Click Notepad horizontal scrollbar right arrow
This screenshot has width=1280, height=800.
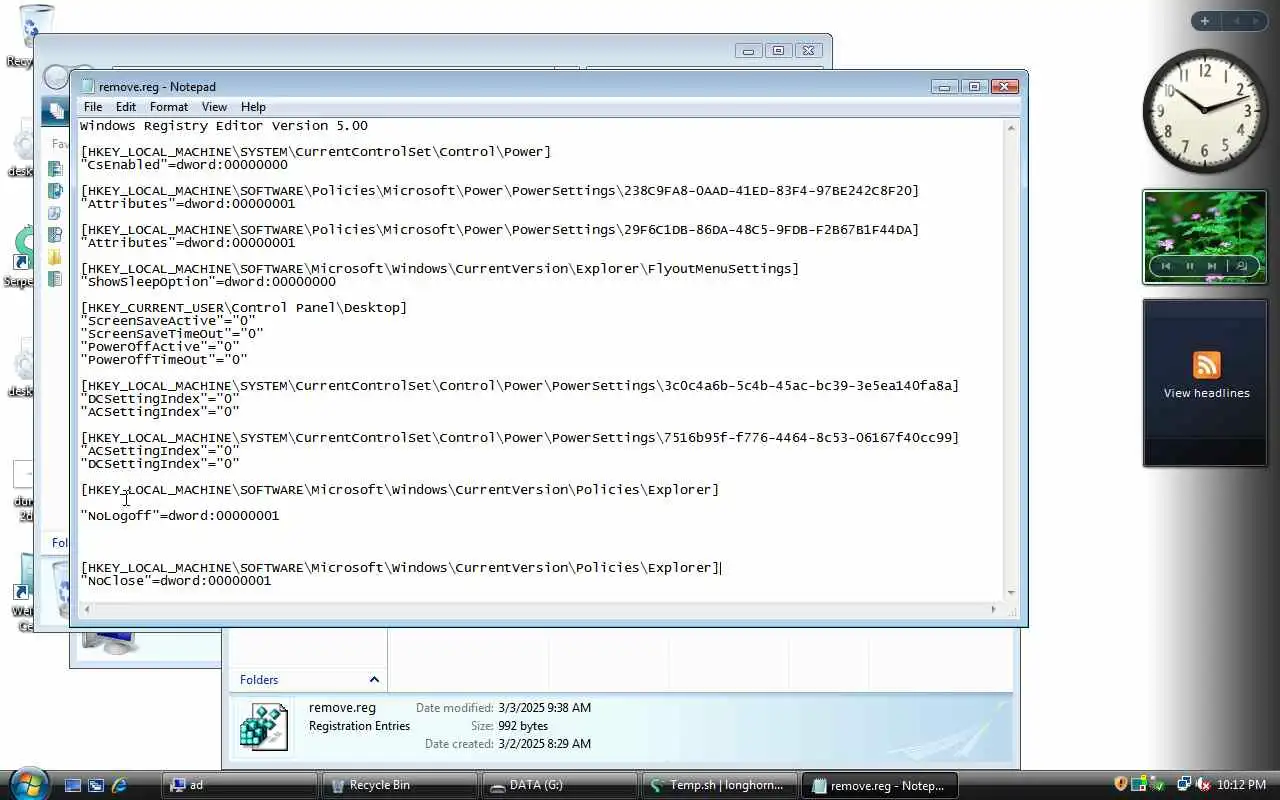(993, 609)
